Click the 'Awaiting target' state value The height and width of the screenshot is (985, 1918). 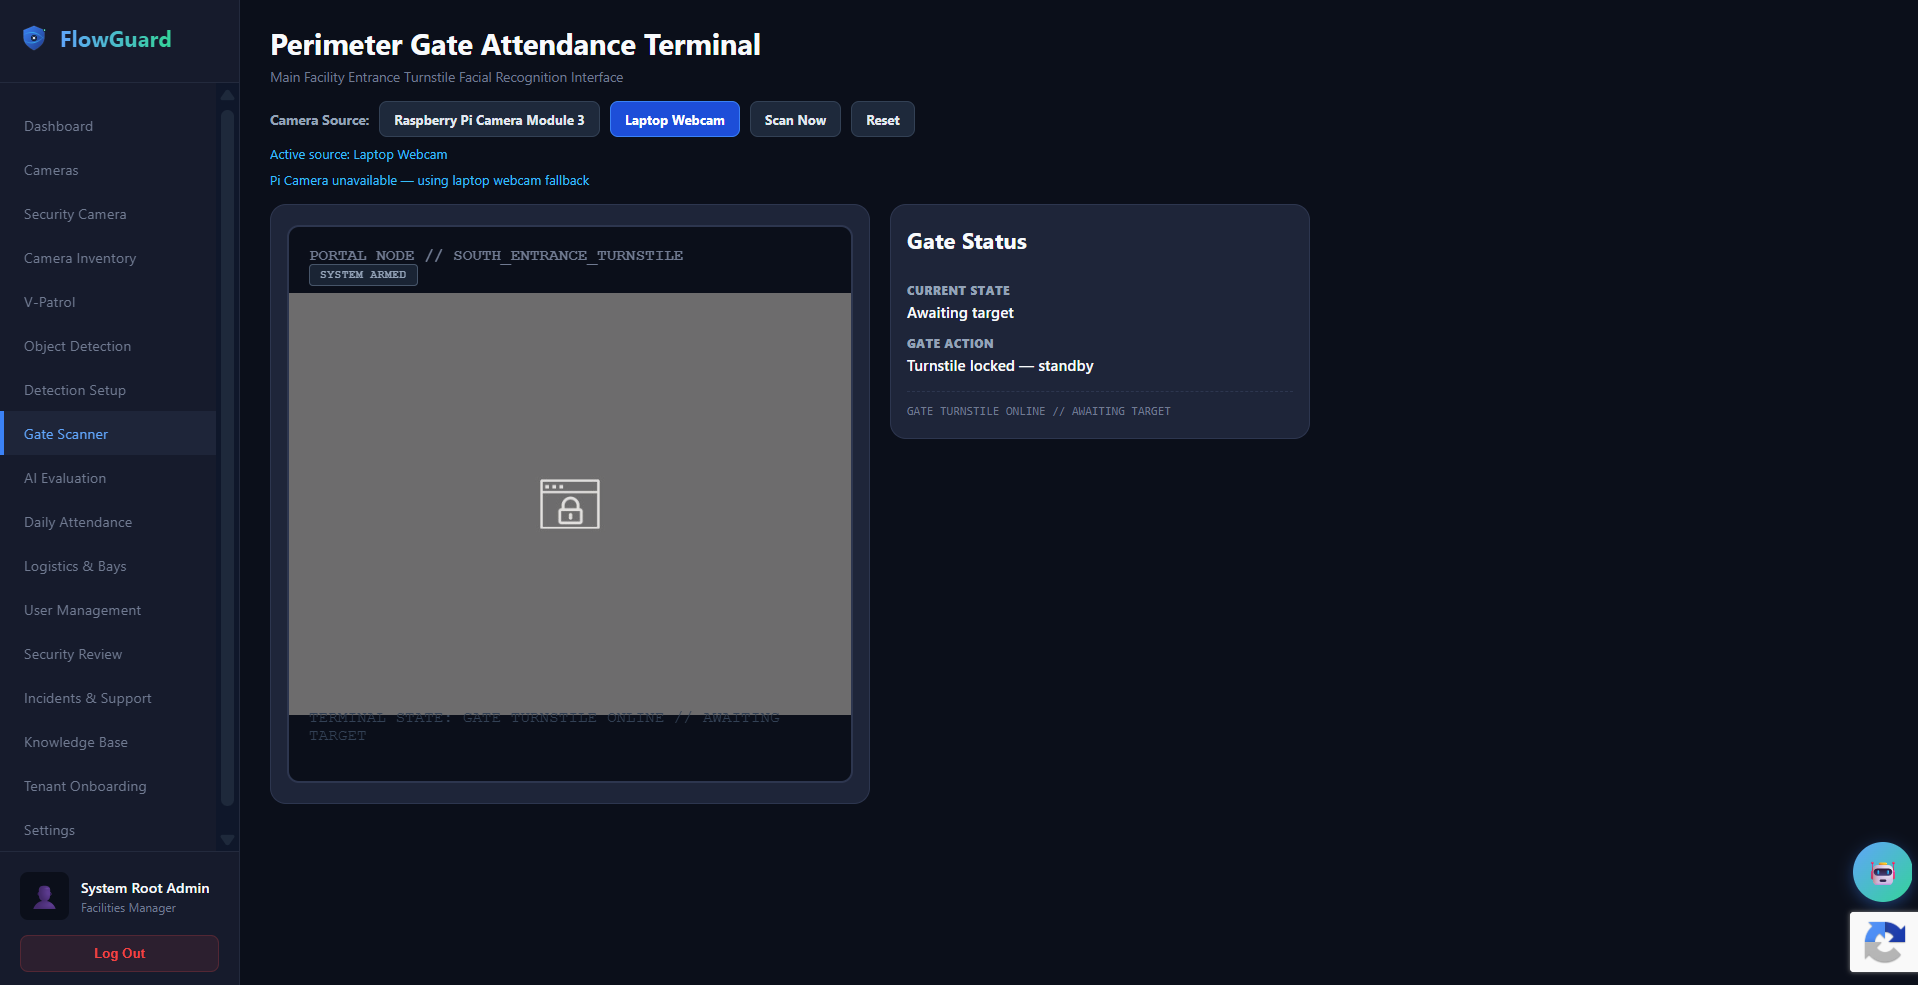(x=960, y=313)
